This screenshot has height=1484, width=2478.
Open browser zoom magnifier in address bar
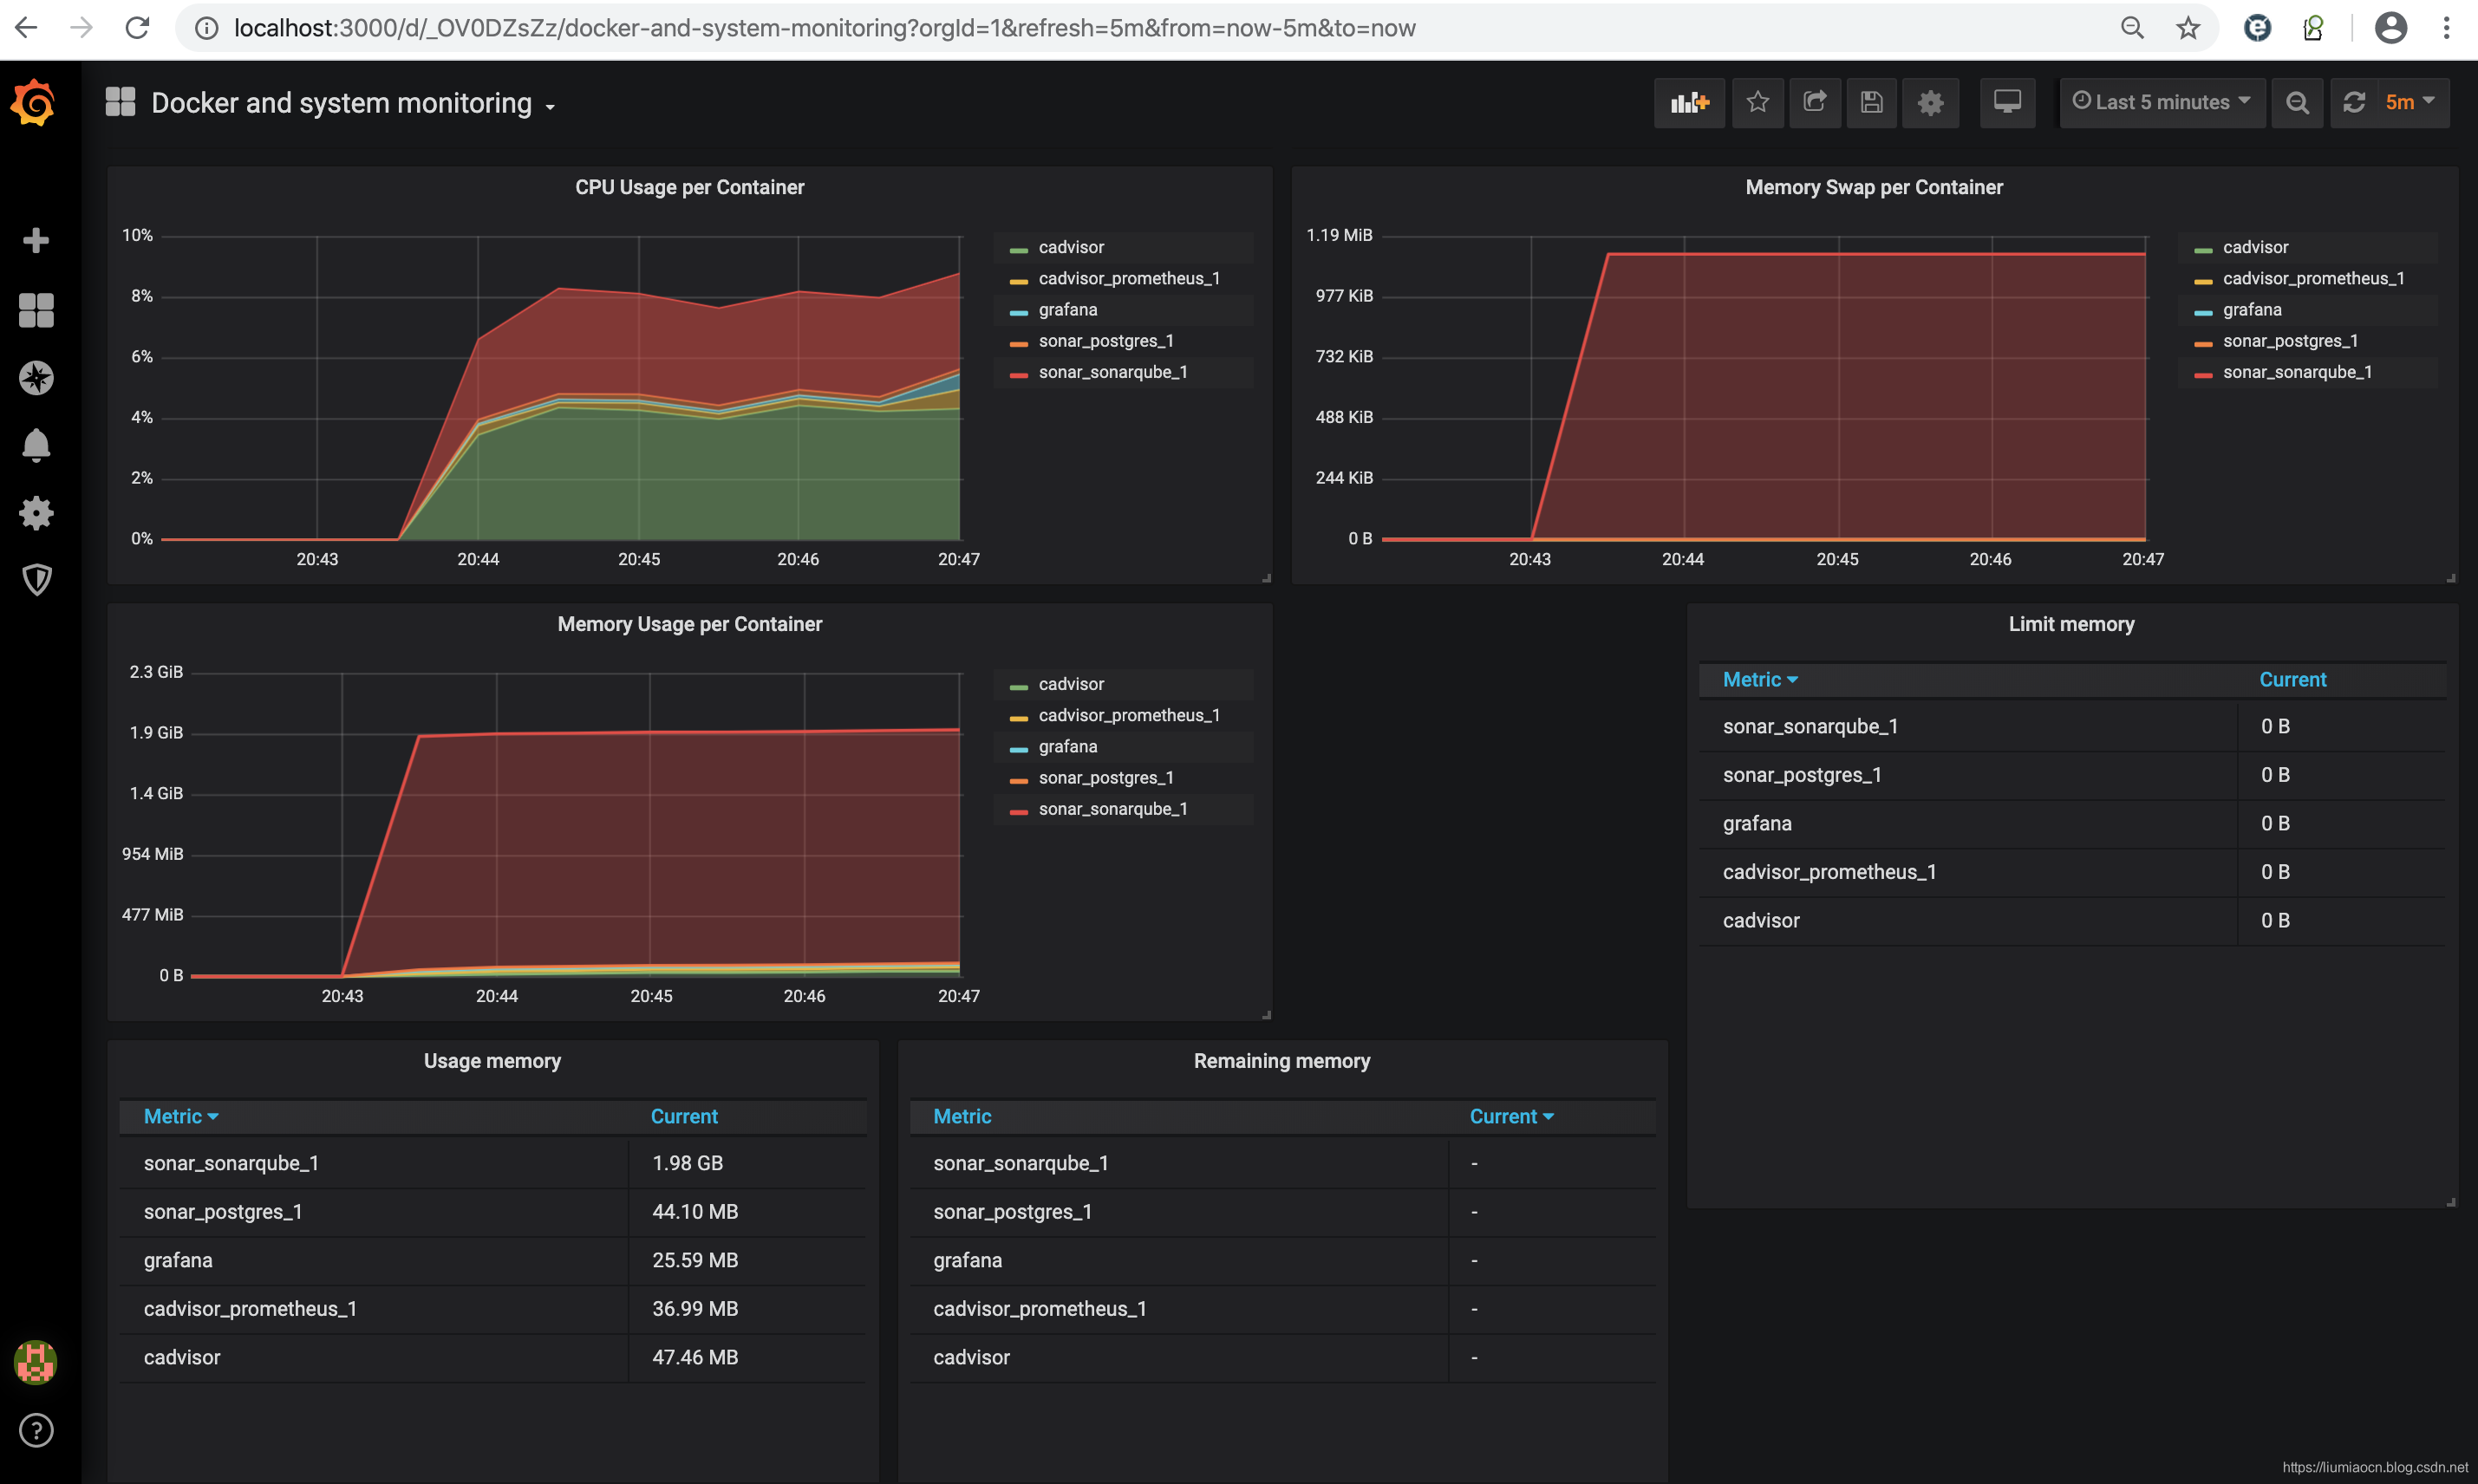coord(2132,28)
